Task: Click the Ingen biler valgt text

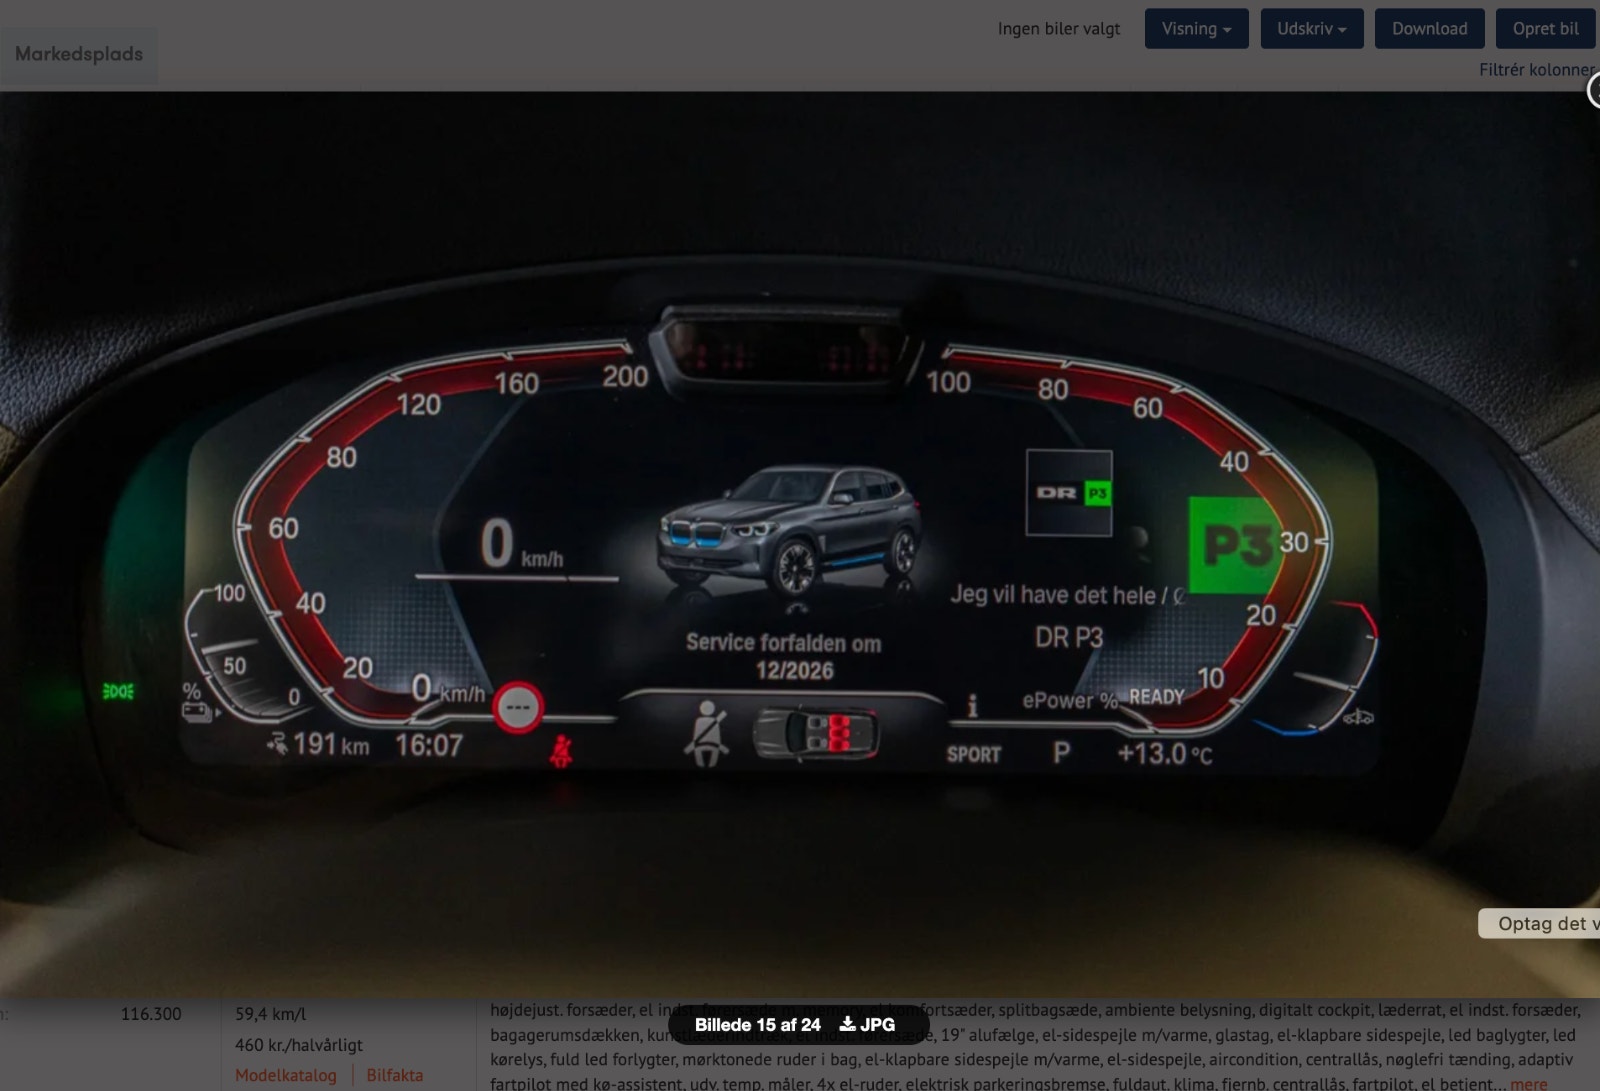Action: tap(1059, 29)
